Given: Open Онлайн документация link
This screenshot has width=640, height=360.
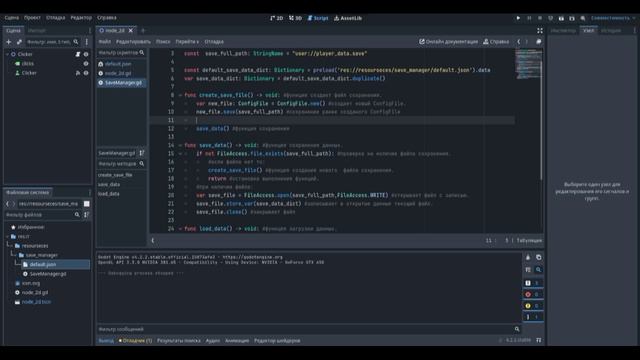Looking at the screenshot, I should [x=448, y=42].
